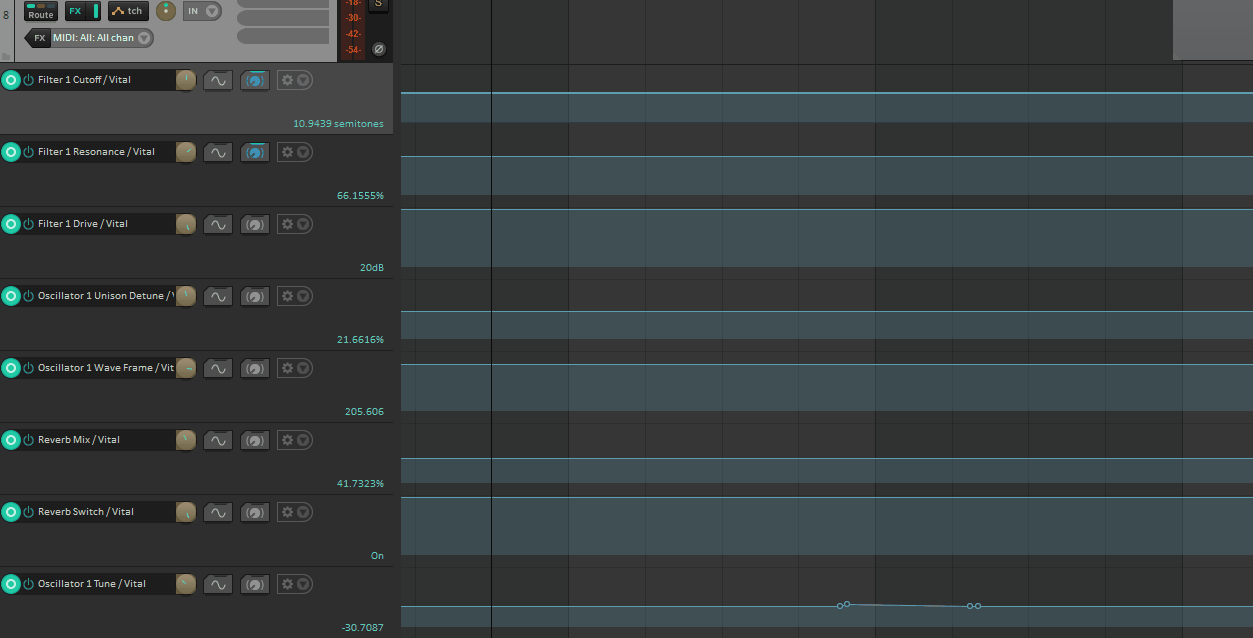
Task: Open gear menu for Oscillator 1 Tune lane
Action: 295,584
